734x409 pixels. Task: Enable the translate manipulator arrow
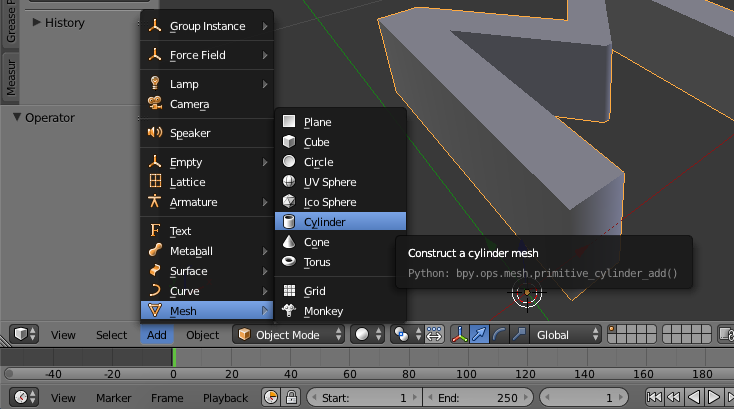click(480, 335)
